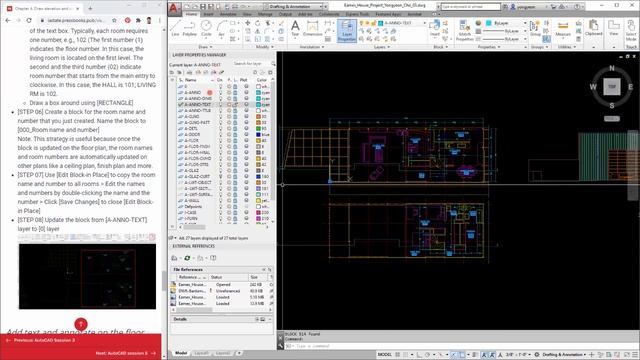Toggle plot setting for layer 0
Viewport: 640px width, 360px height.
pyautogui.click(x=246, y=87)
